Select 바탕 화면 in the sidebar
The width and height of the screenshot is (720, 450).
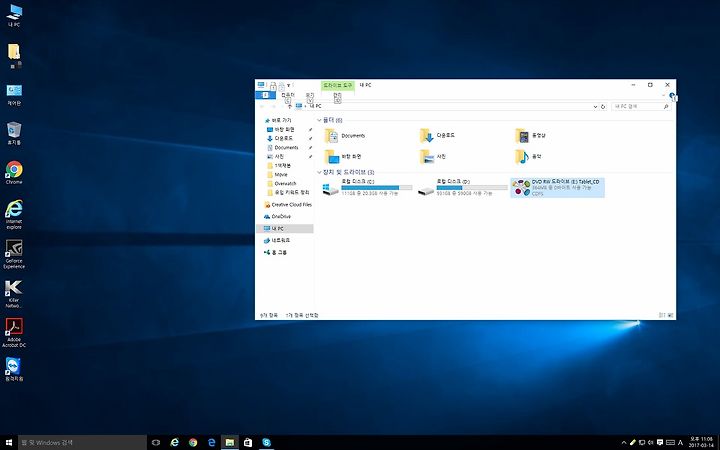[x=281, y=129]
